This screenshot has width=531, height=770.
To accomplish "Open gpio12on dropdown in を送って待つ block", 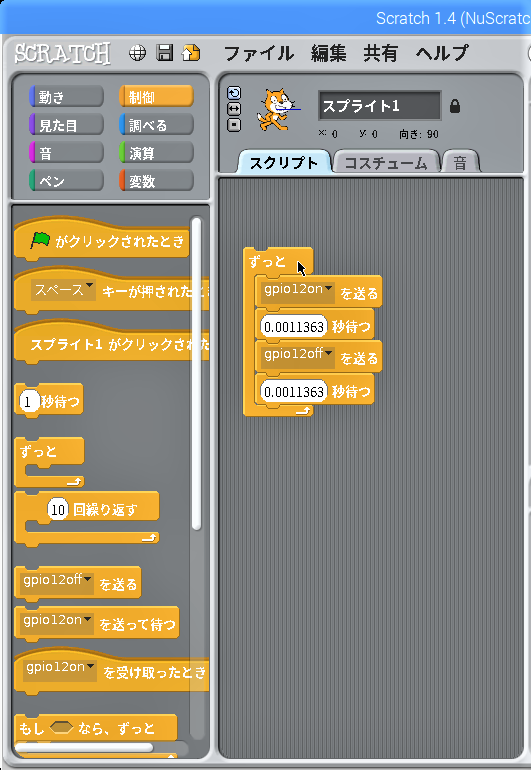I will click(x=57, y=623).
